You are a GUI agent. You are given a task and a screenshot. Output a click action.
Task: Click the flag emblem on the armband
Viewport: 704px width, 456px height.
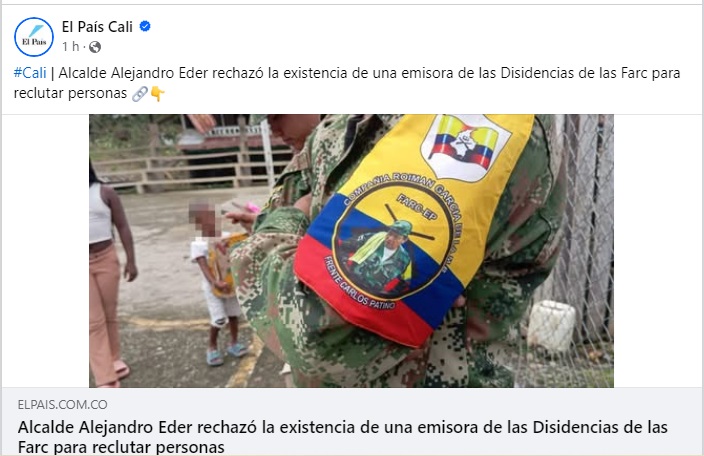click(465, 146)
